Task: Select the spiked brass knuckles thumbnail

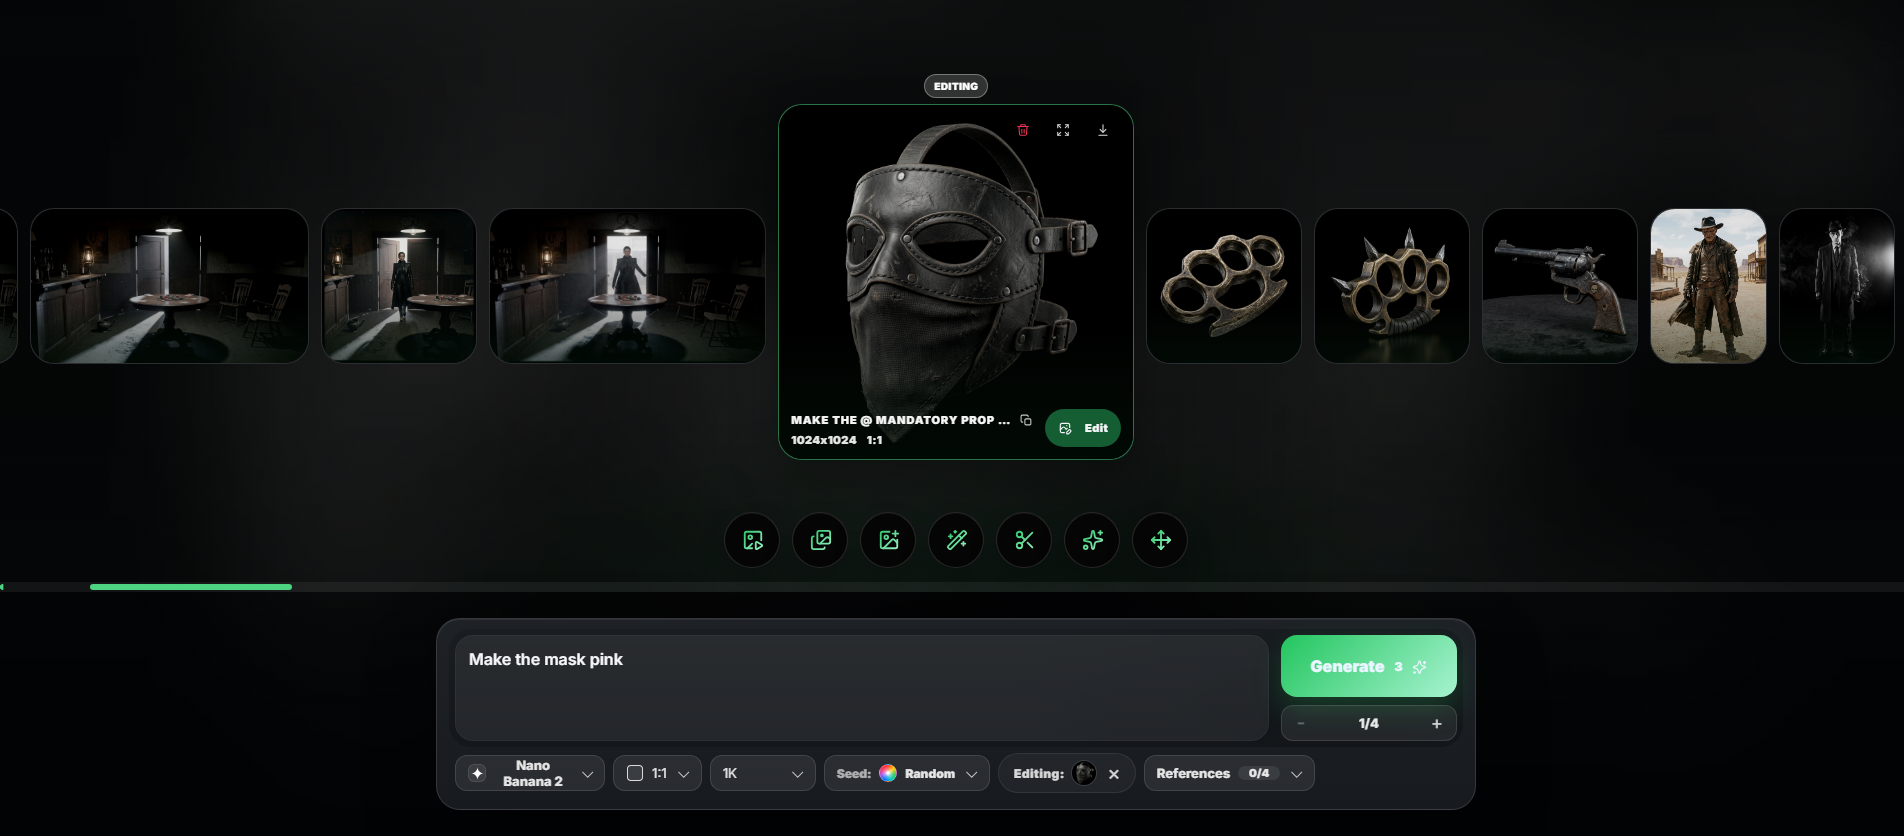Action: pyautogui.click(x=1392, y=286)
